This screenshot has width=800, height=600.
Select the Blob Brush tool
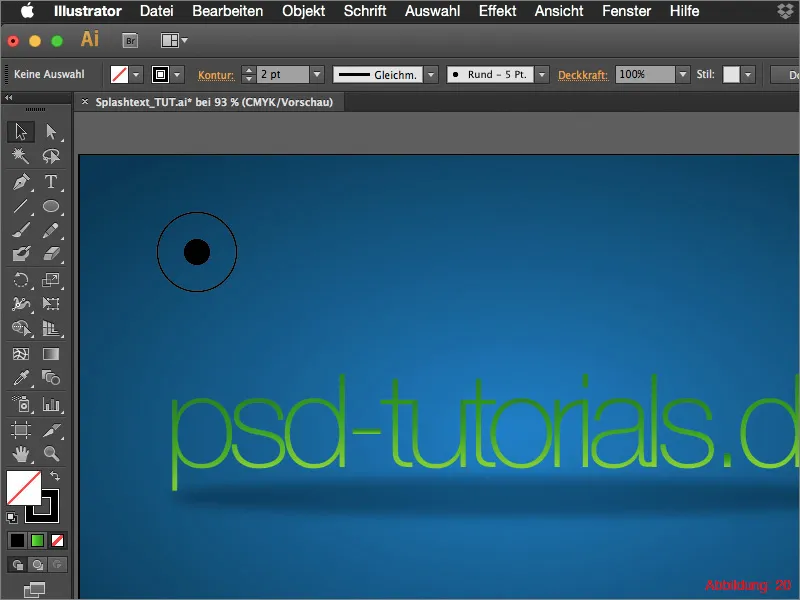coord(21,254)
